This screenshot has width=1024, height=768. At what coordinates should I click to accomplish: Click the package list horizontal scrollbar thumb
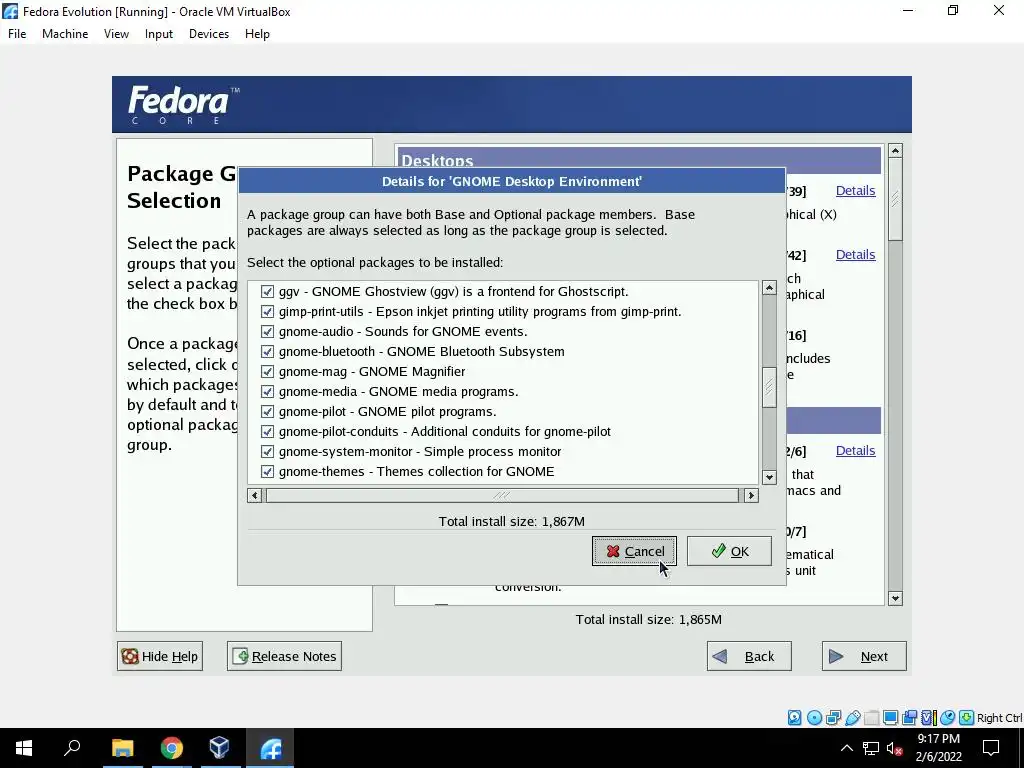[x=502, y=496]
